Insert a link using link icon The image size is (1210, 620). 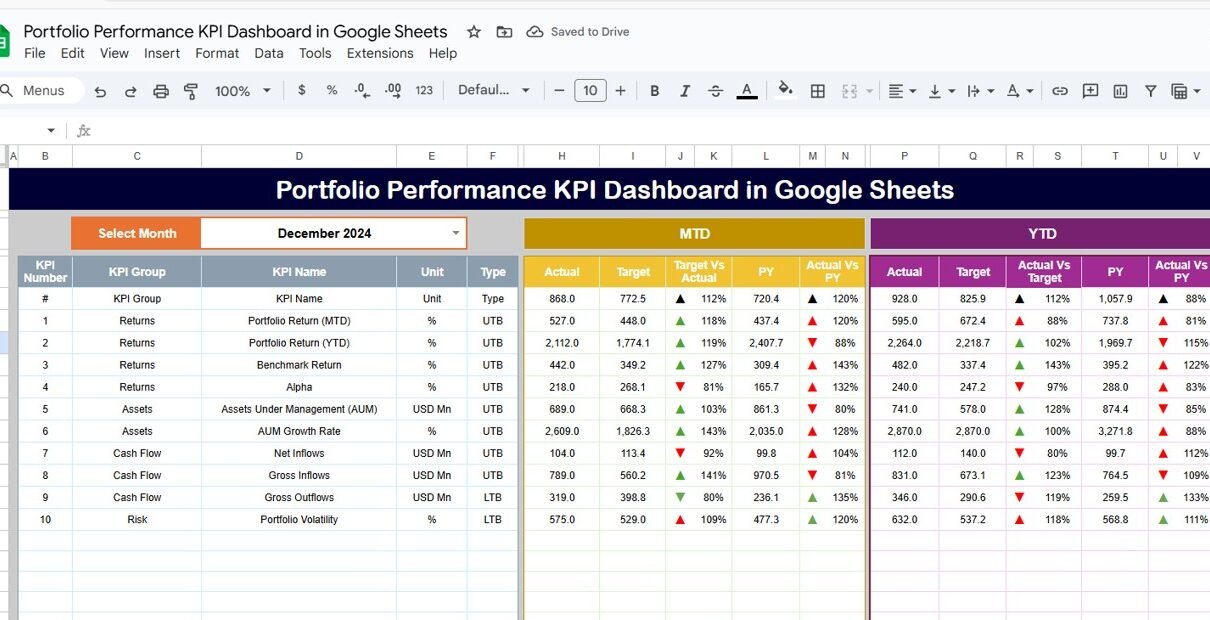(1060, 91)
